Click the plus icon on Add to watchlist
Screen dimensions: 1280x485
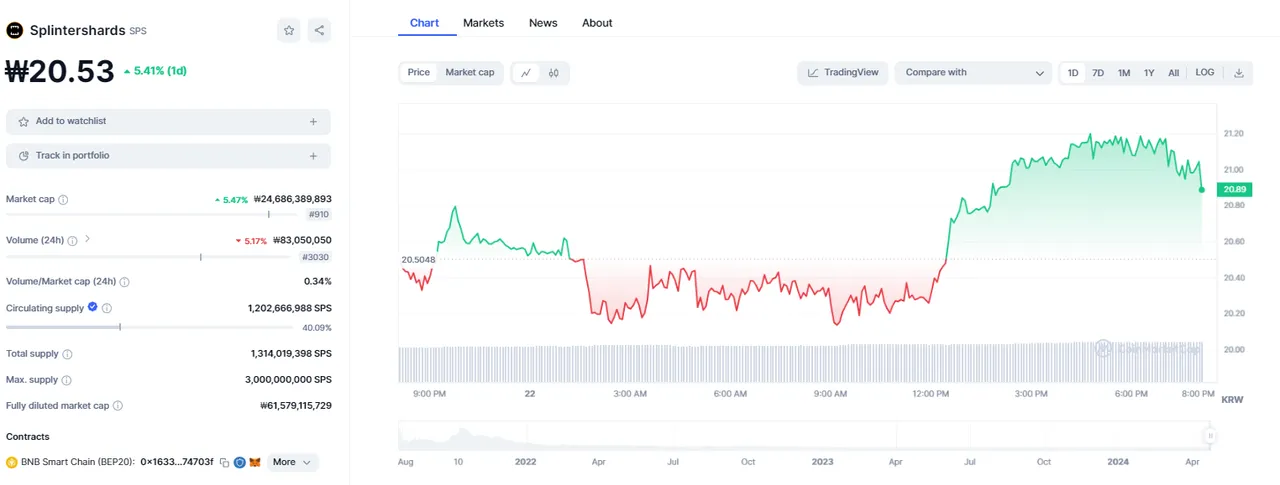[313, 122]
